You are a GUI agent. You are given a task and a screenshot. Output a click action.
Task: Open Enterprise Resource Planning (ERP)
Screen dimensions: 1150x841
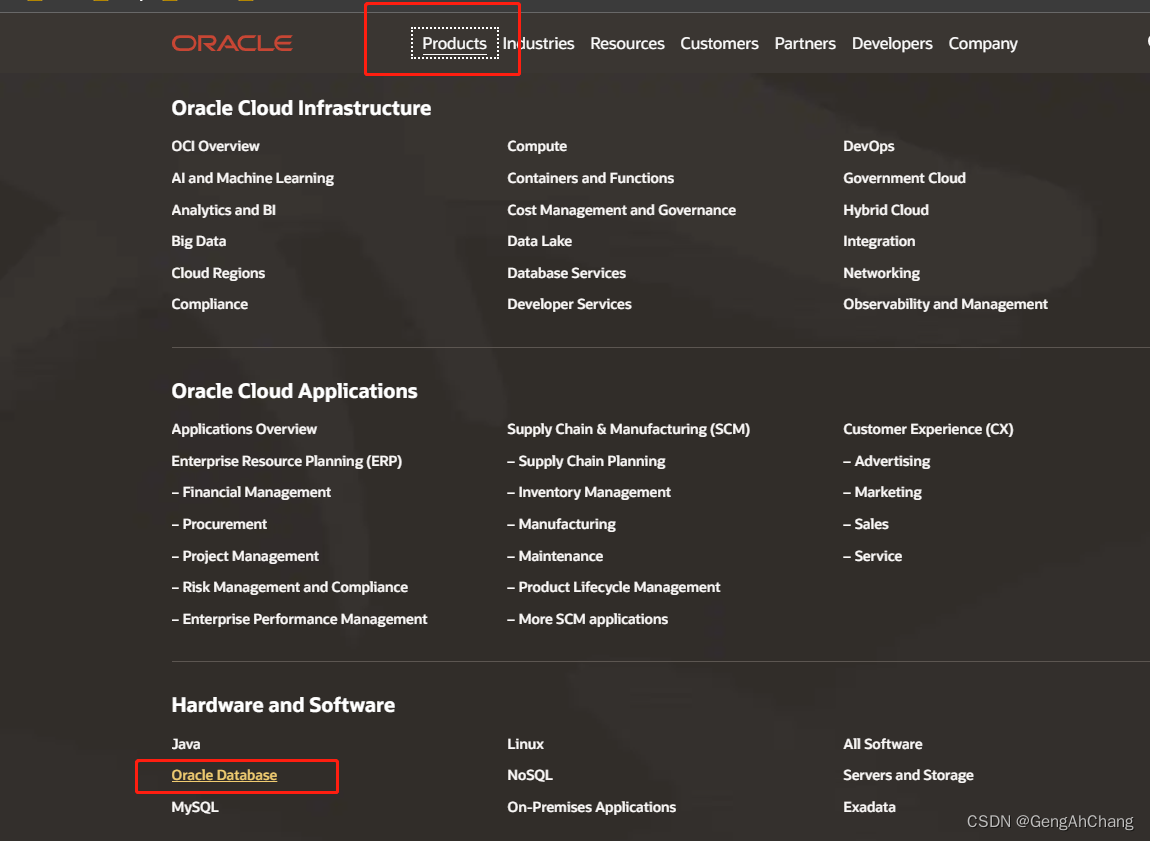click(287, 461)
